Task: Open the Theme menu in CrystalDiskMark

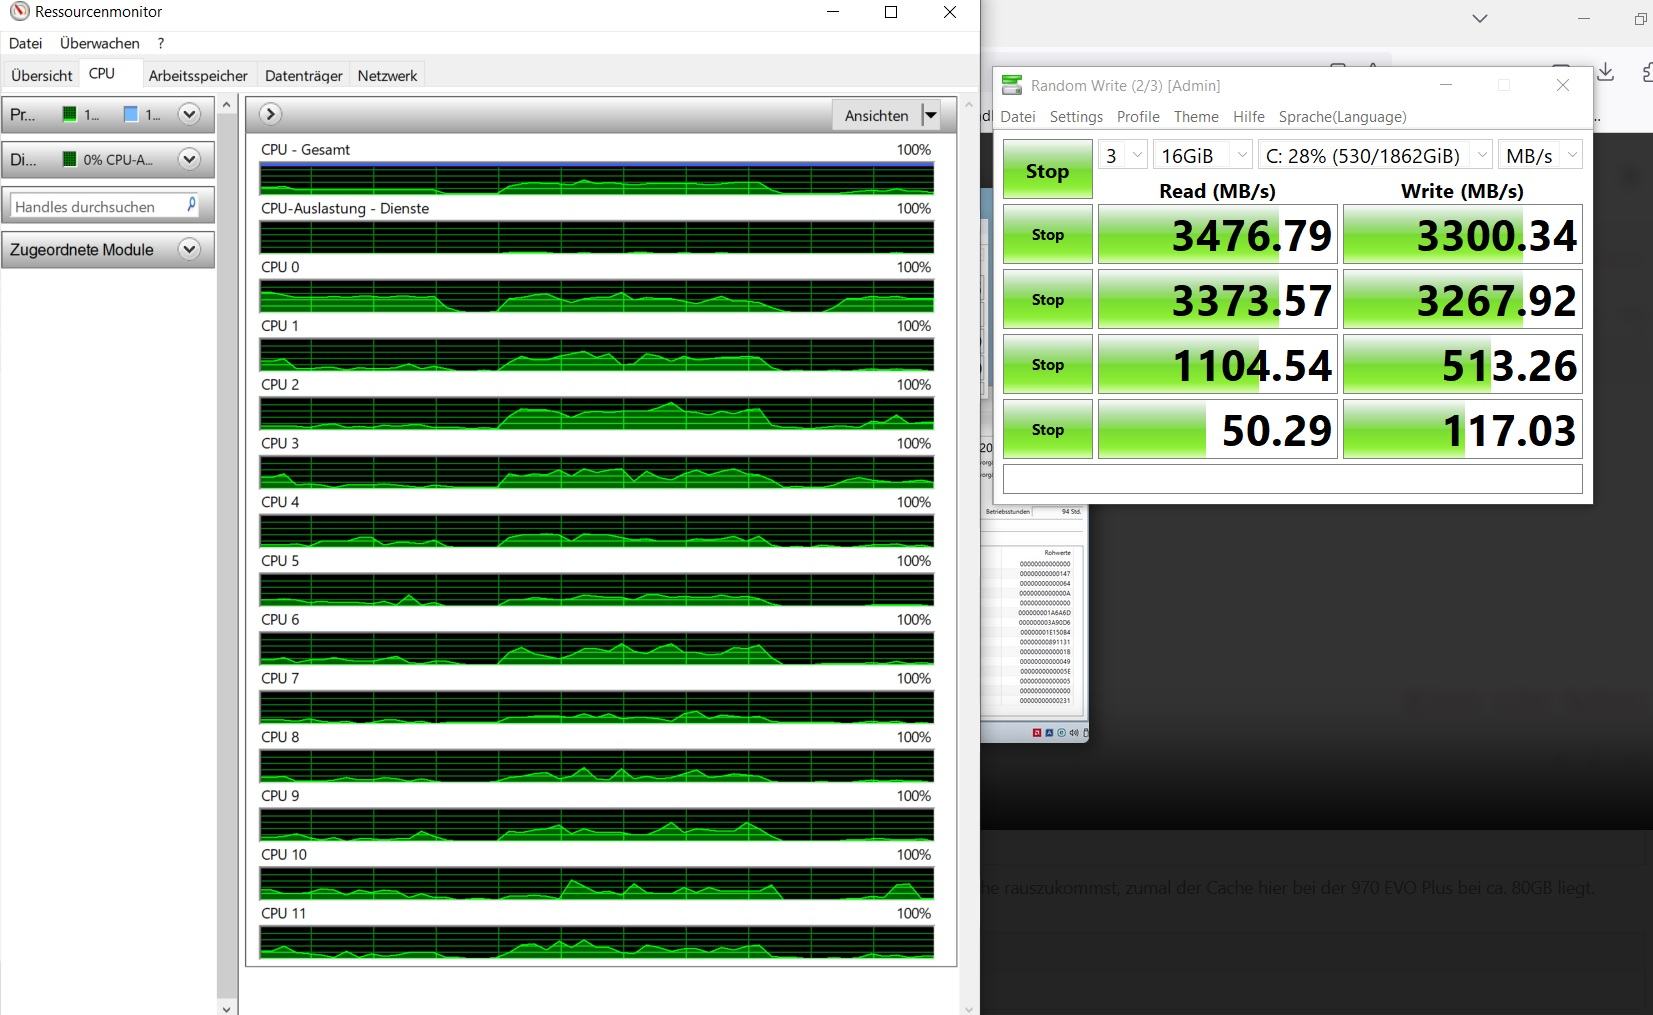Action: 1196,116
